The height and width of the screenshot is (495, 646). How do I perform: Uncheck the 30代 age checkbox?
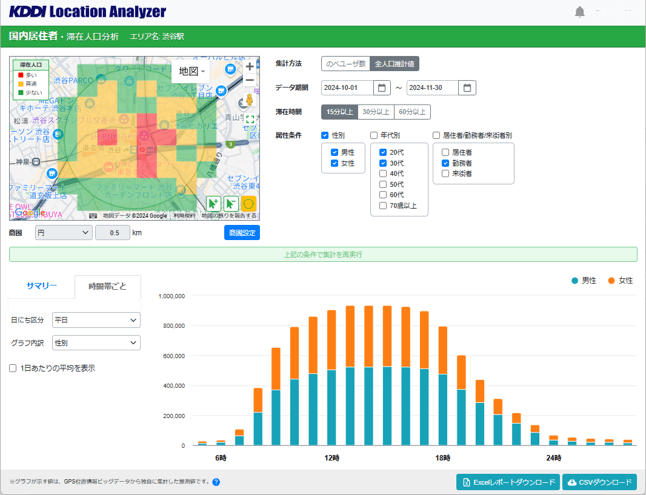(x=383, y=163)
